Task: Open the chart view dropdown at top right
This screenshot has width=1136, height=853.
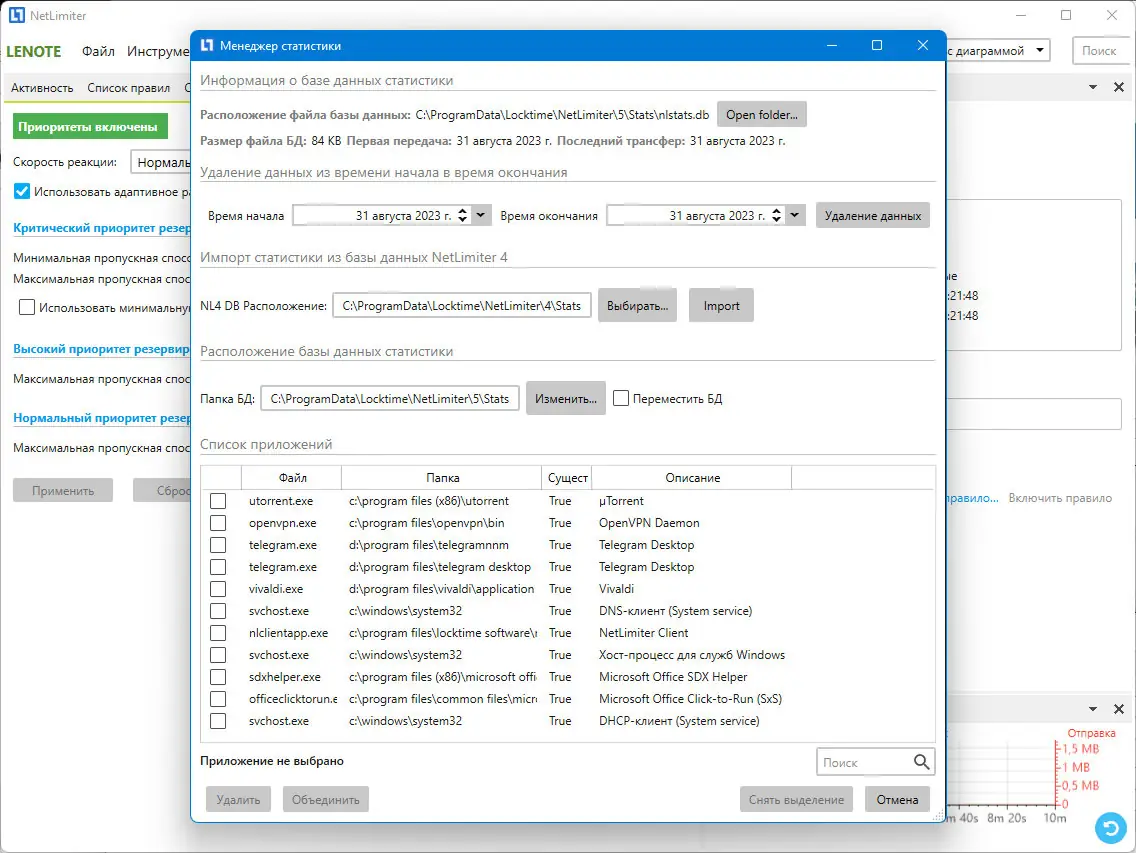Action: (1040, 51)
